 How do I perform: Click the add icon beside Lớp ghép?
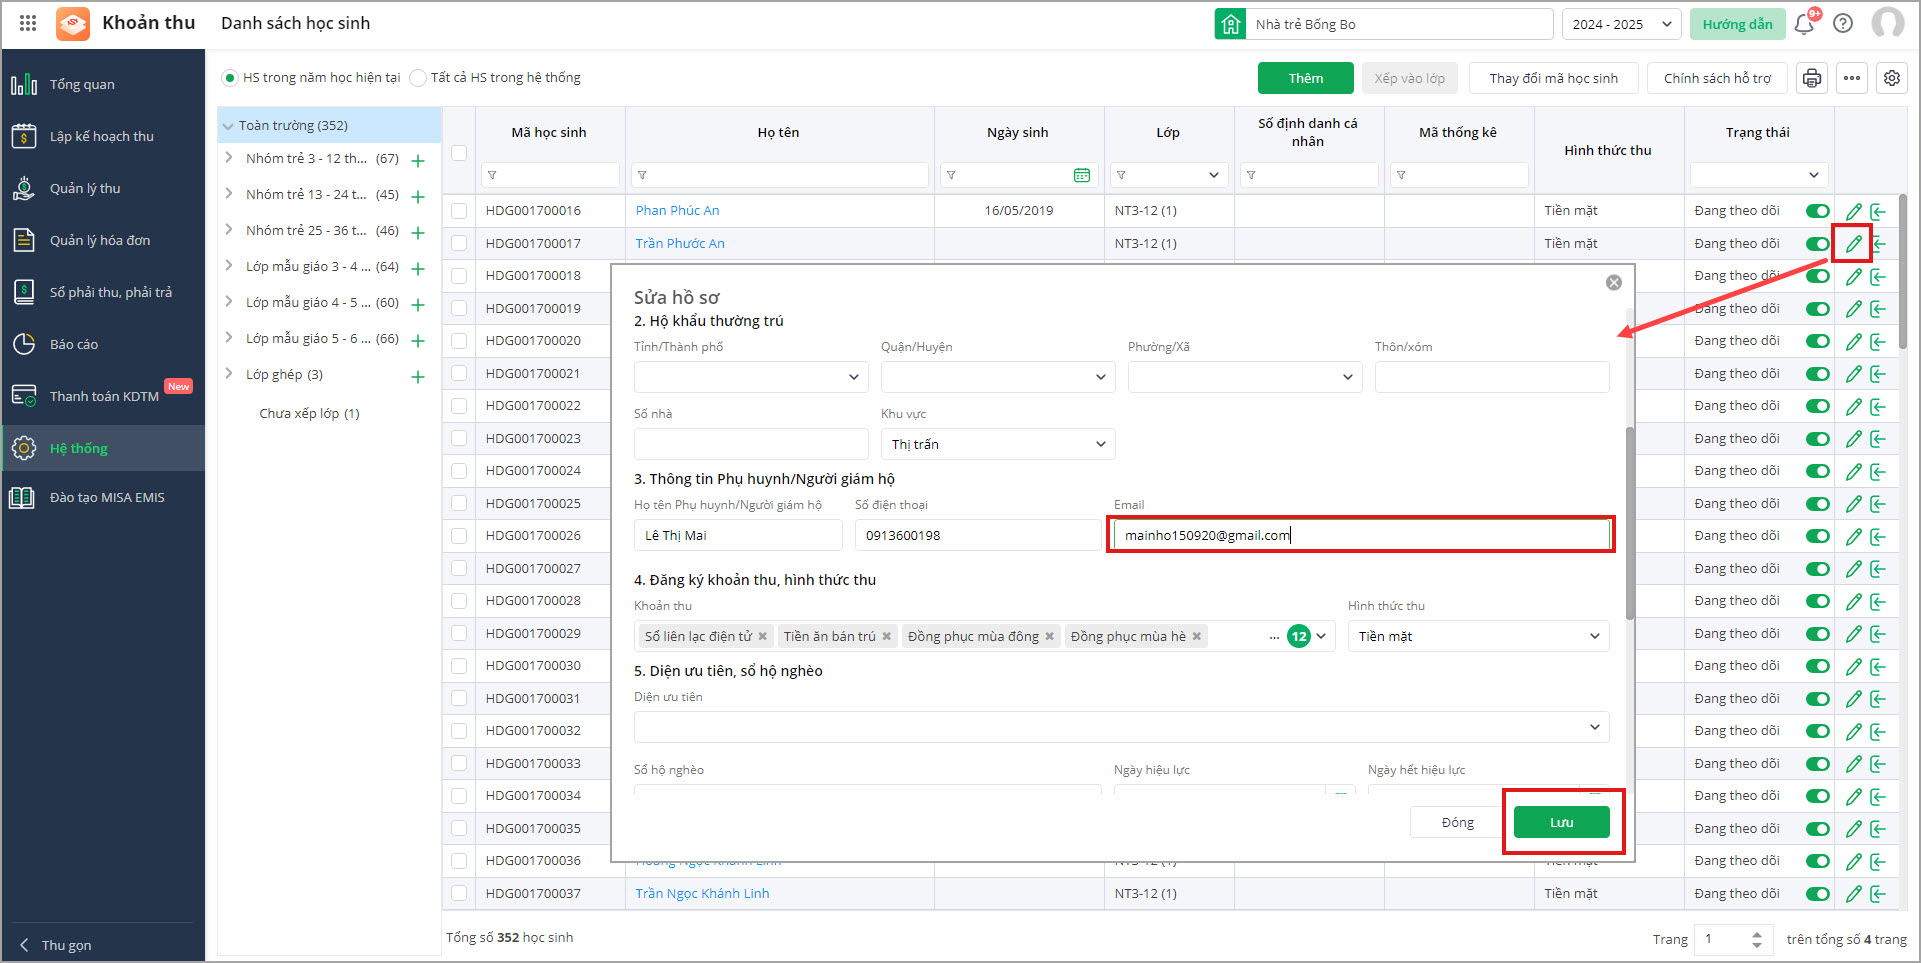point(418,377)
